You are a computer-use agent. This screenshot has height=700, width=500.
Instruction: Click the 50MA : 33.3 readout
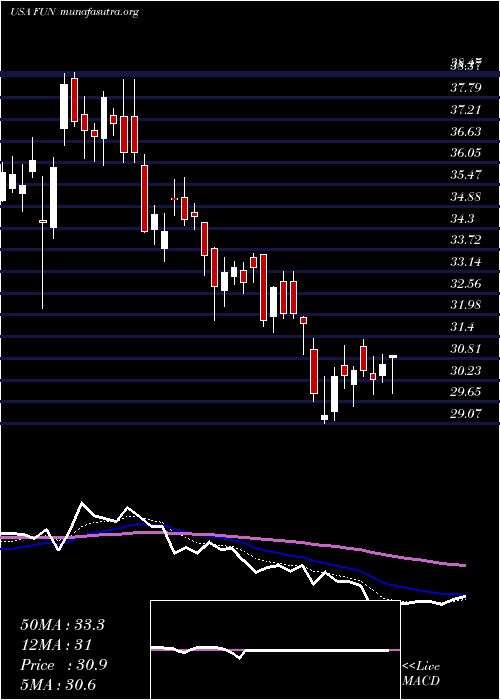[62, 625]
